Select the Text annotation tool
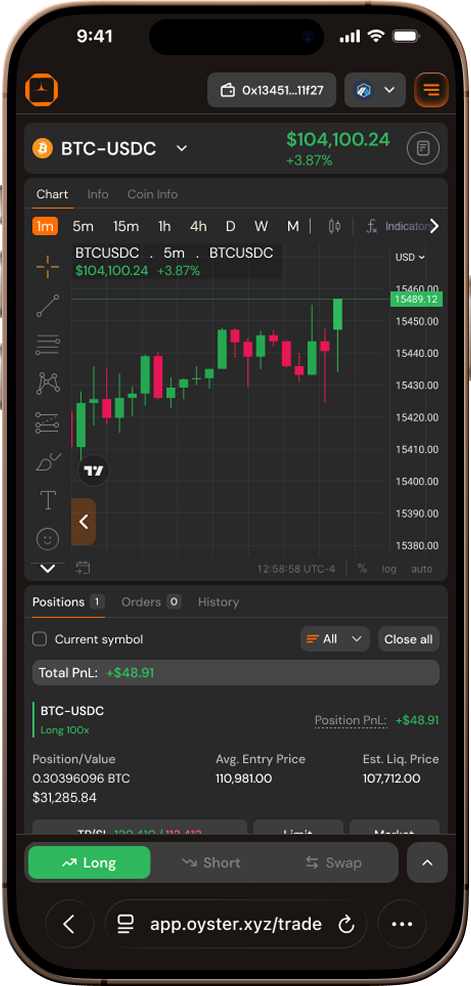Screen dimensions: 471x986 click(48, 501)
